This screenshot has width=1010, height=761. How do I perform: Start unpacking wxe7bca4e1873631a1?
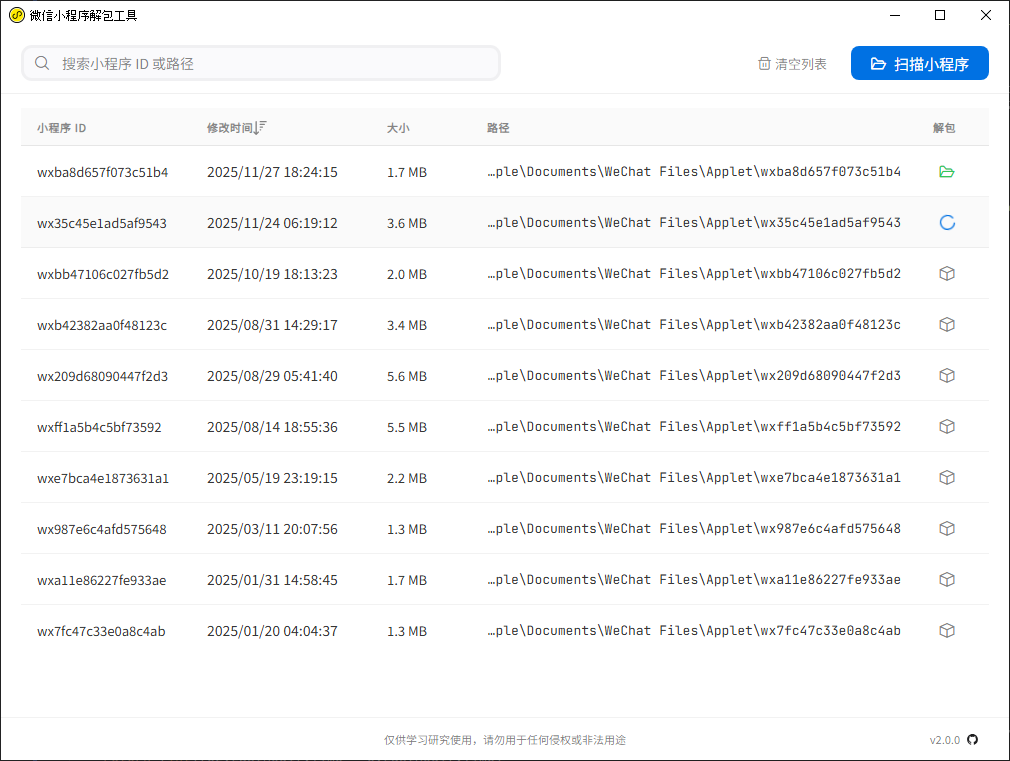(x=946, y=478)
